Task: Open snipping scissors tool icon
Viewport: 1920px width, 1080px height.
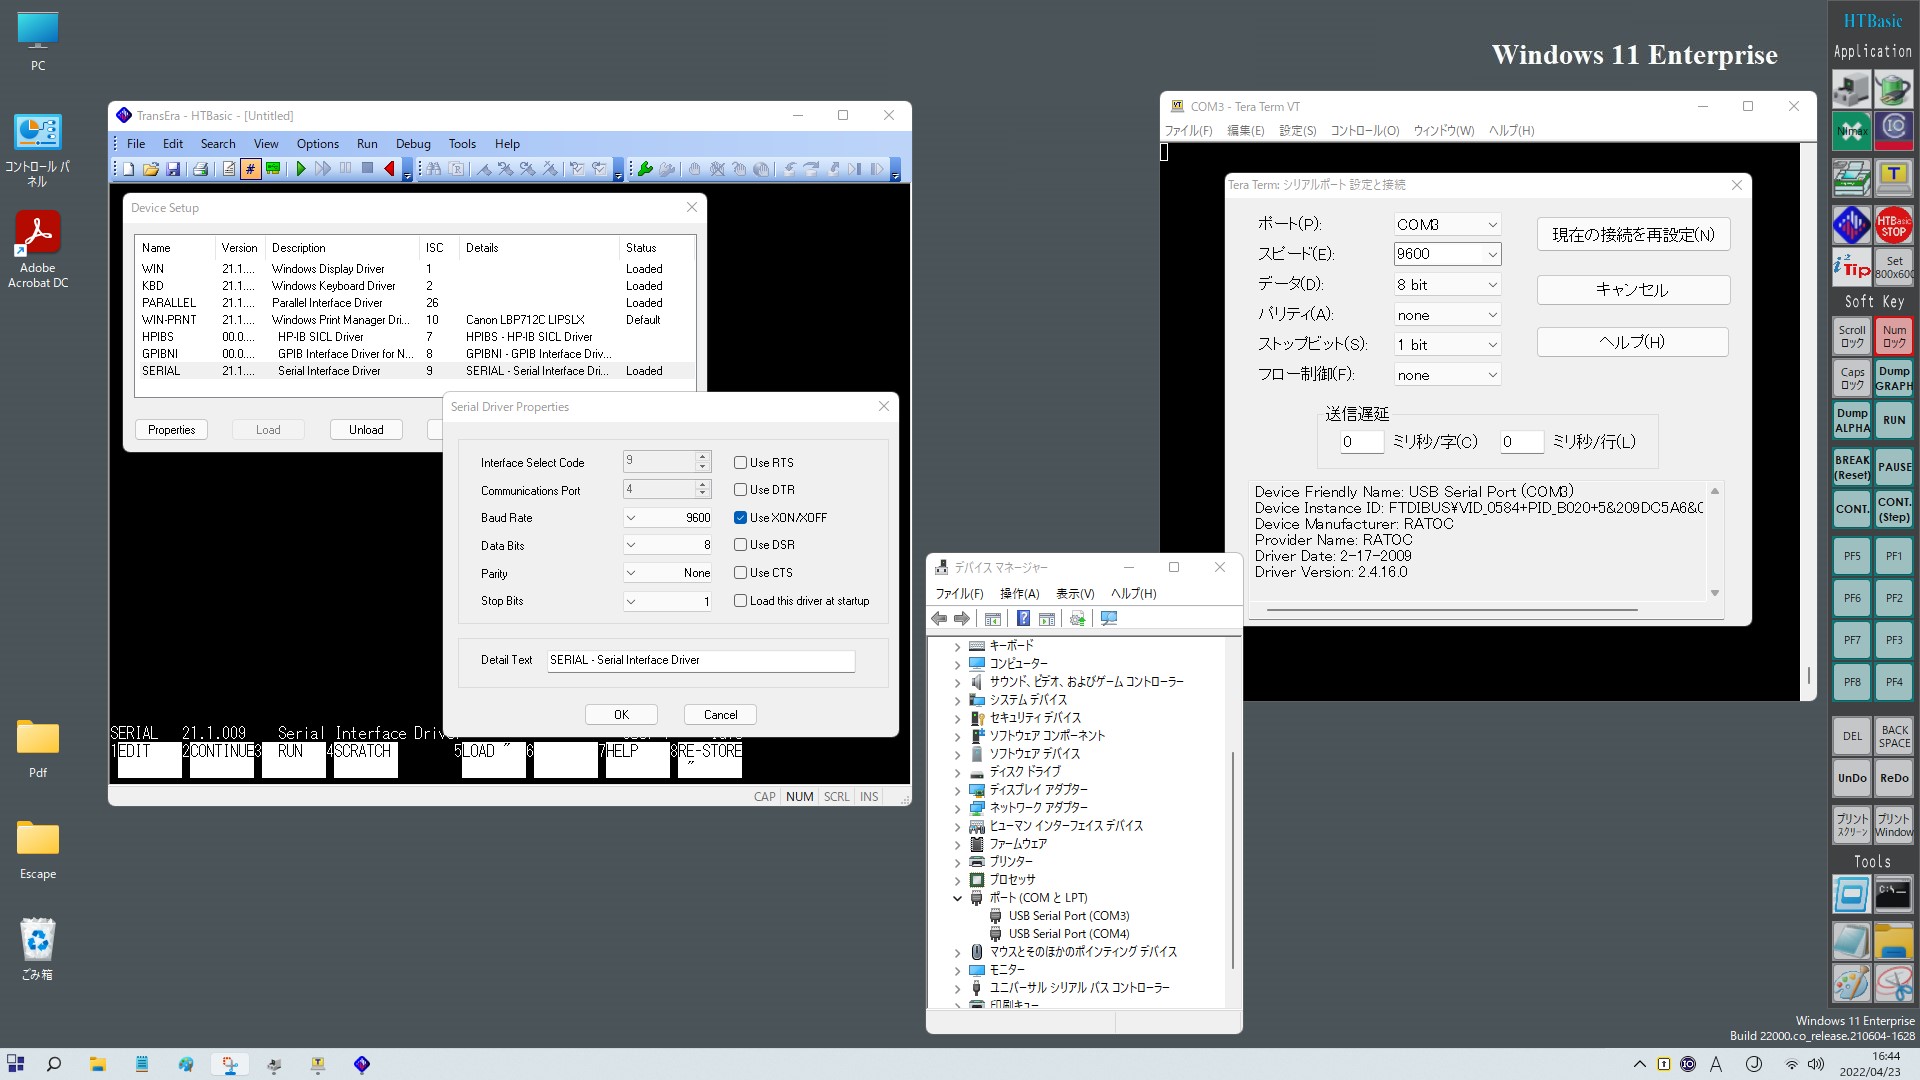Action: click(x=1893, y=983)
